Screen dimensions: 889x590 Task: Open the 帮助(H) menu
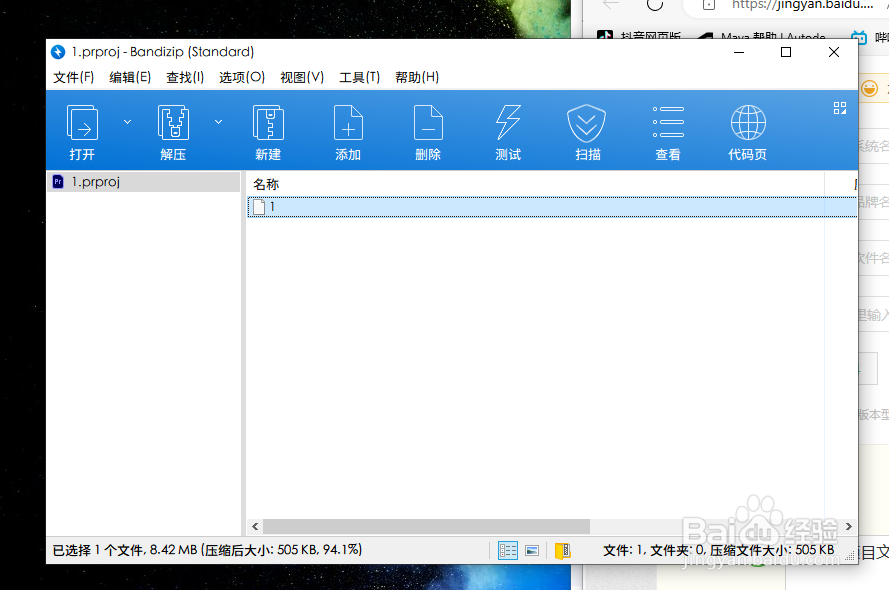click(x=417, y=77)
